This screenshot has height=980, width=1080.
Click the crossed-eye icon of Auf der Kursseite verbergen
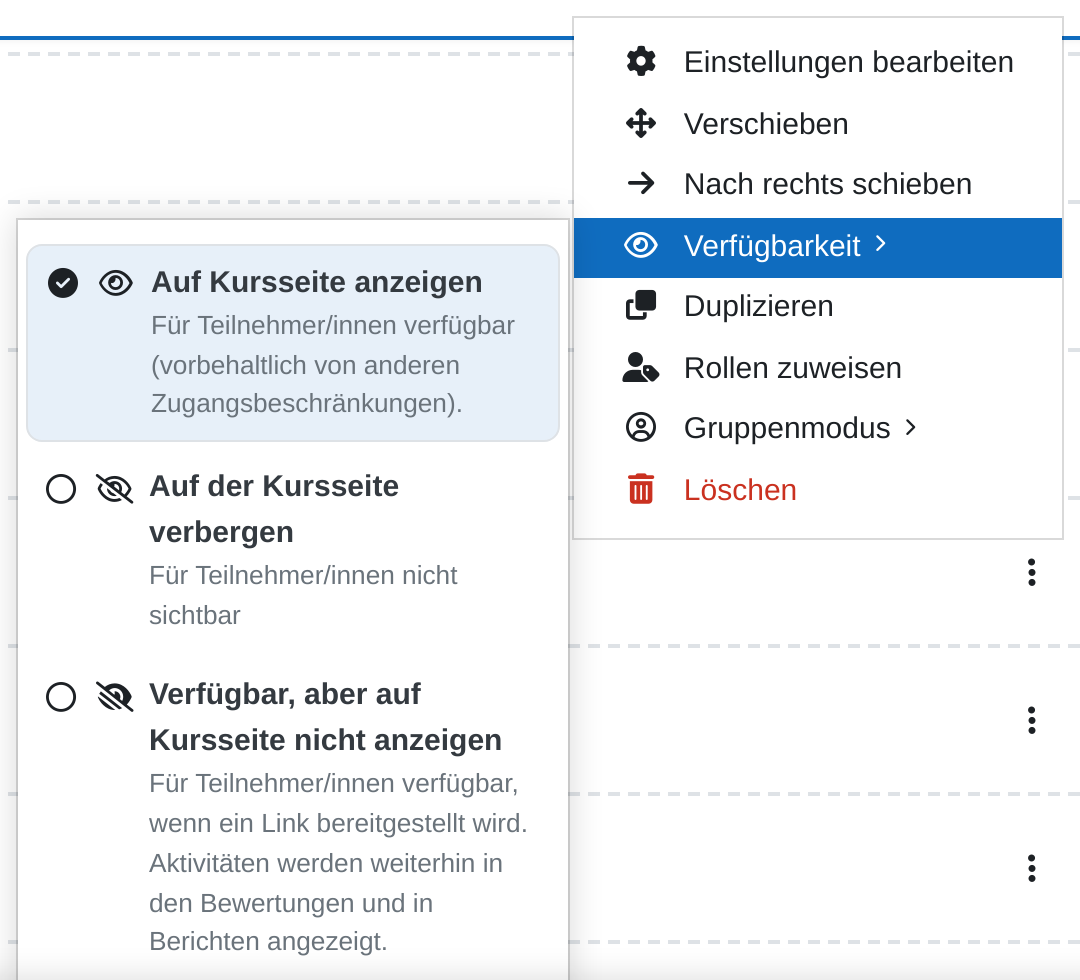coord(114,489)
